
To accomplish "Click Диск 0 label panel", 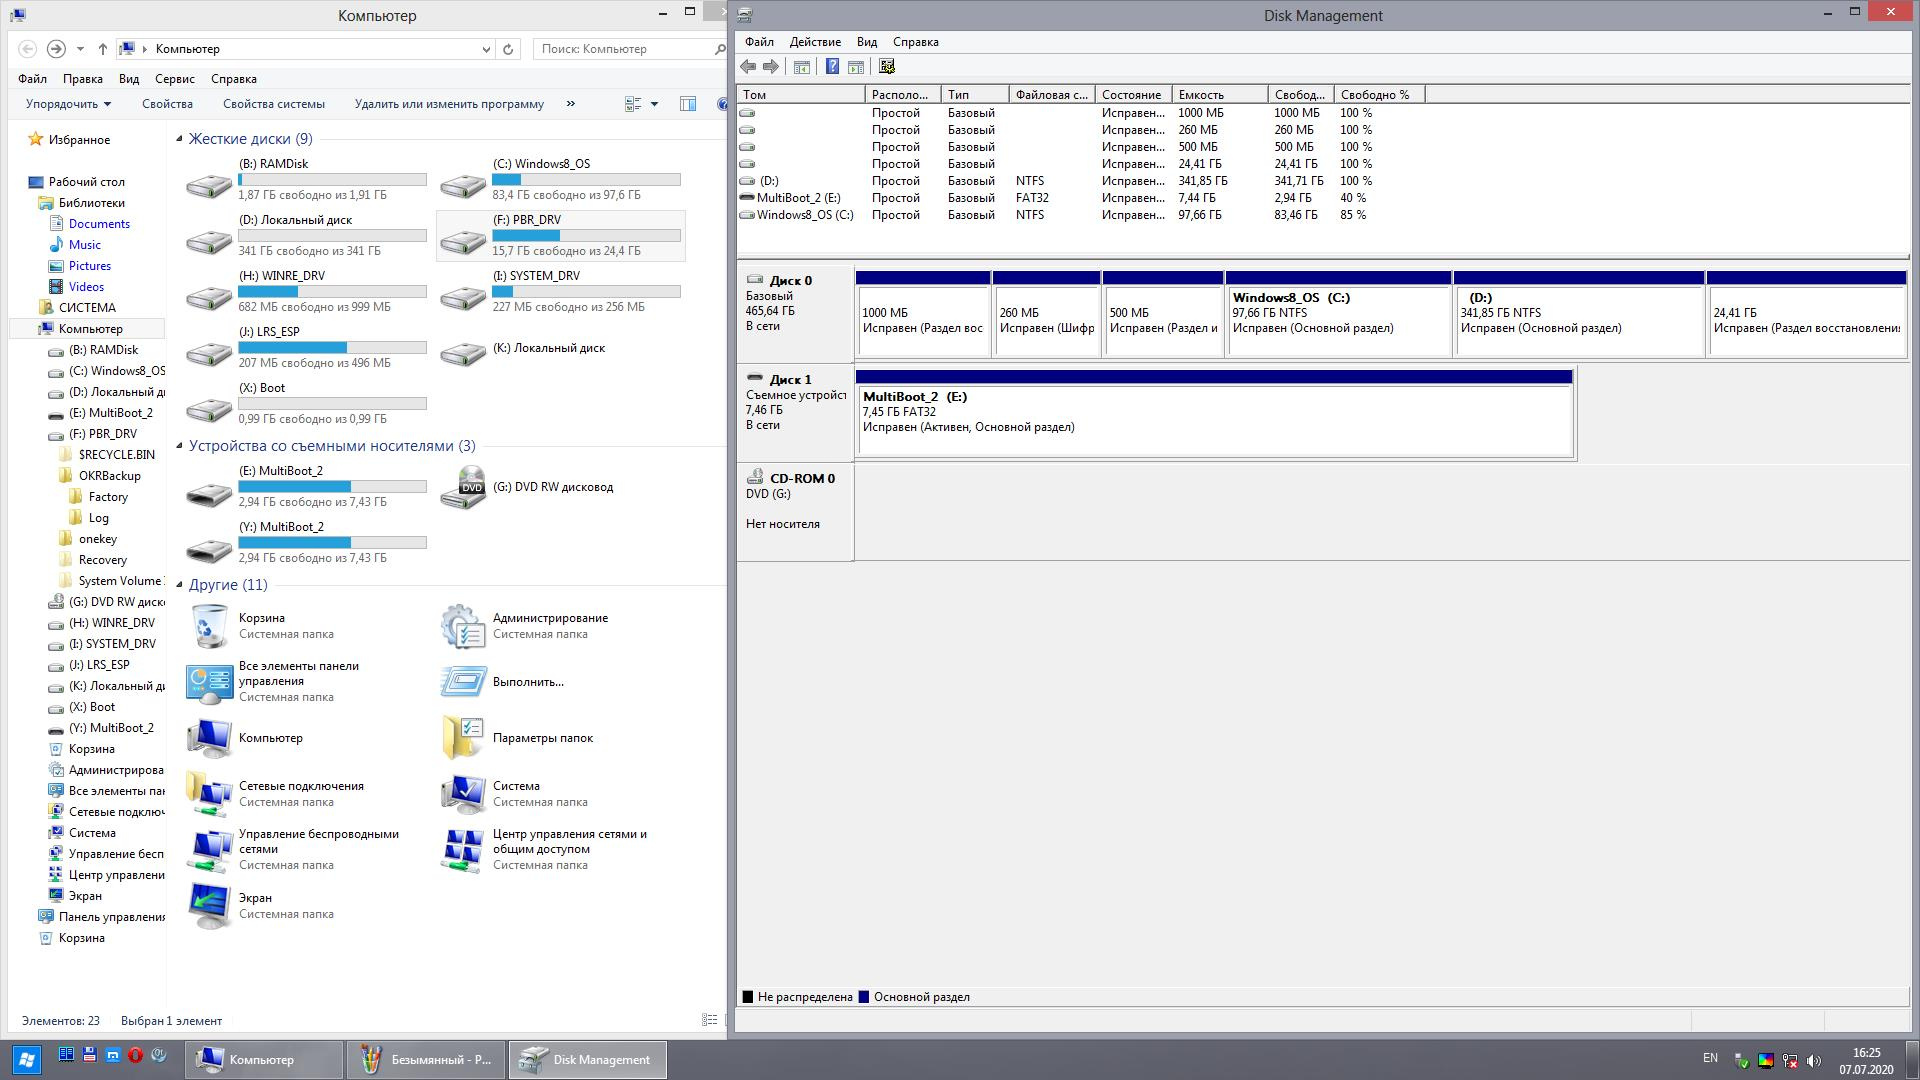I will [795, 313].
